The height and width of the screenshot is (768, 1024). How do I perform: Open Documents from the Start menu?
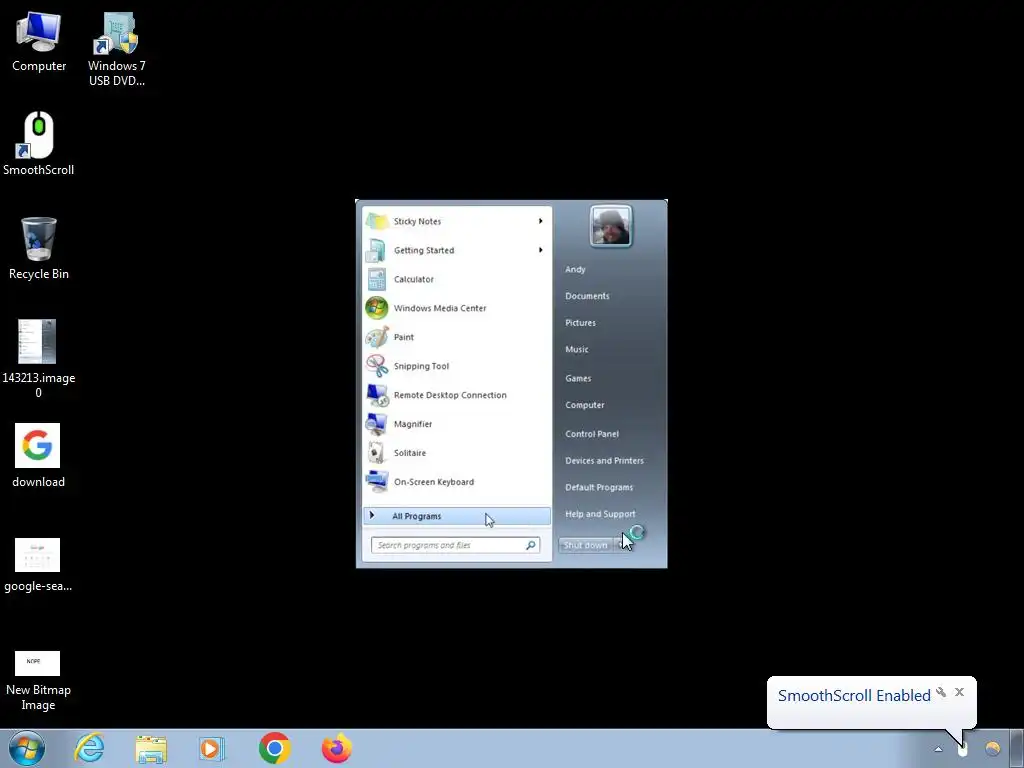(x=587, y=296)
